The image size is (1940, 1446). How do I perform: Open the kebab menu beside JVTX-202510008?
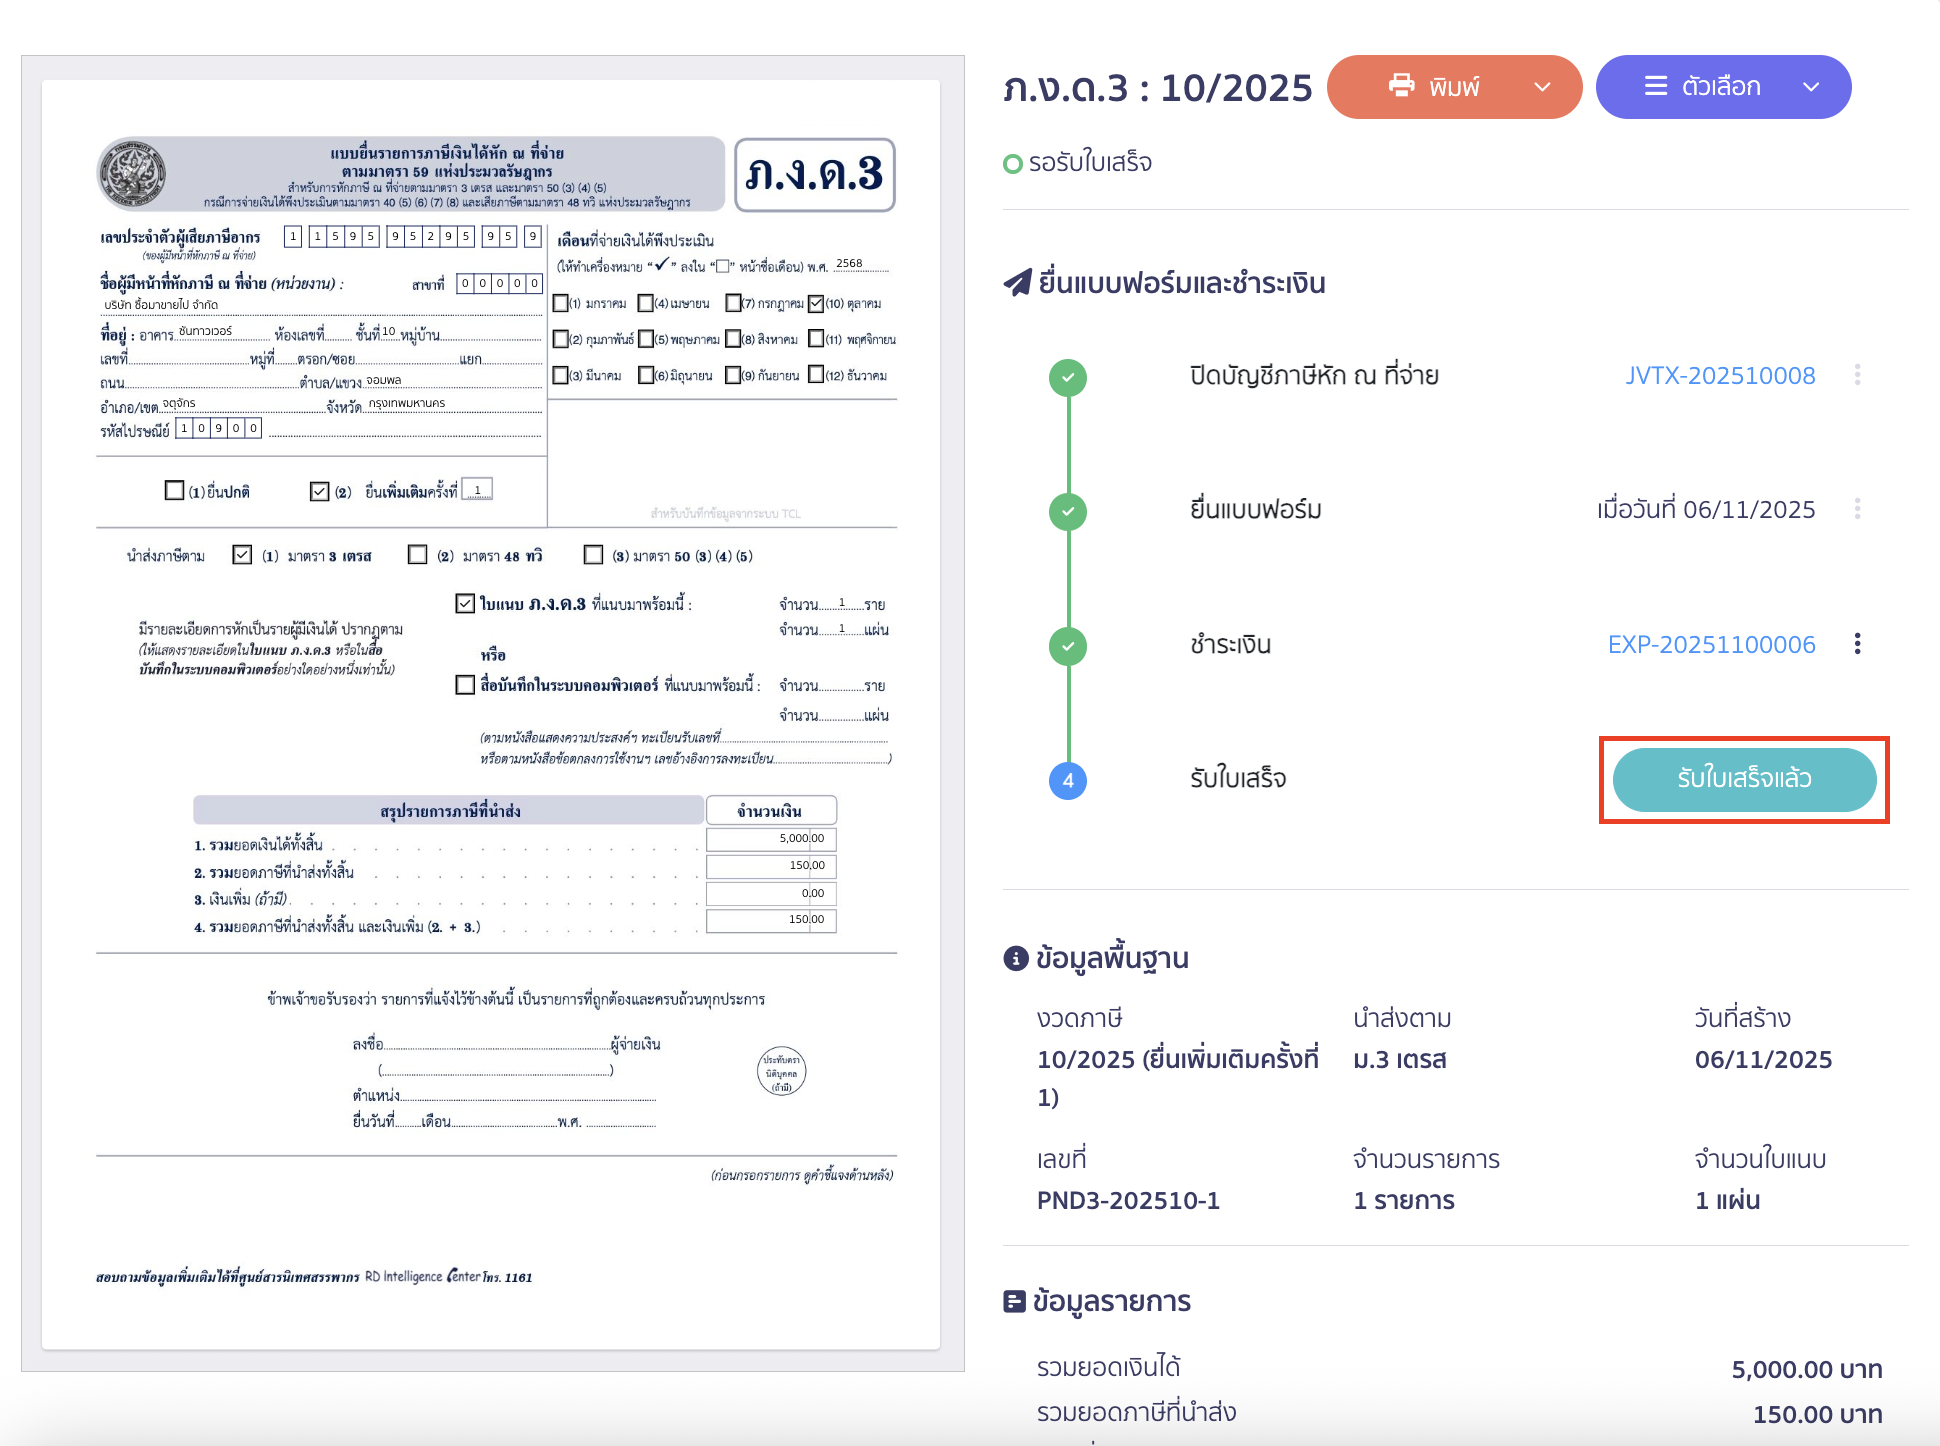(1858, 376)
